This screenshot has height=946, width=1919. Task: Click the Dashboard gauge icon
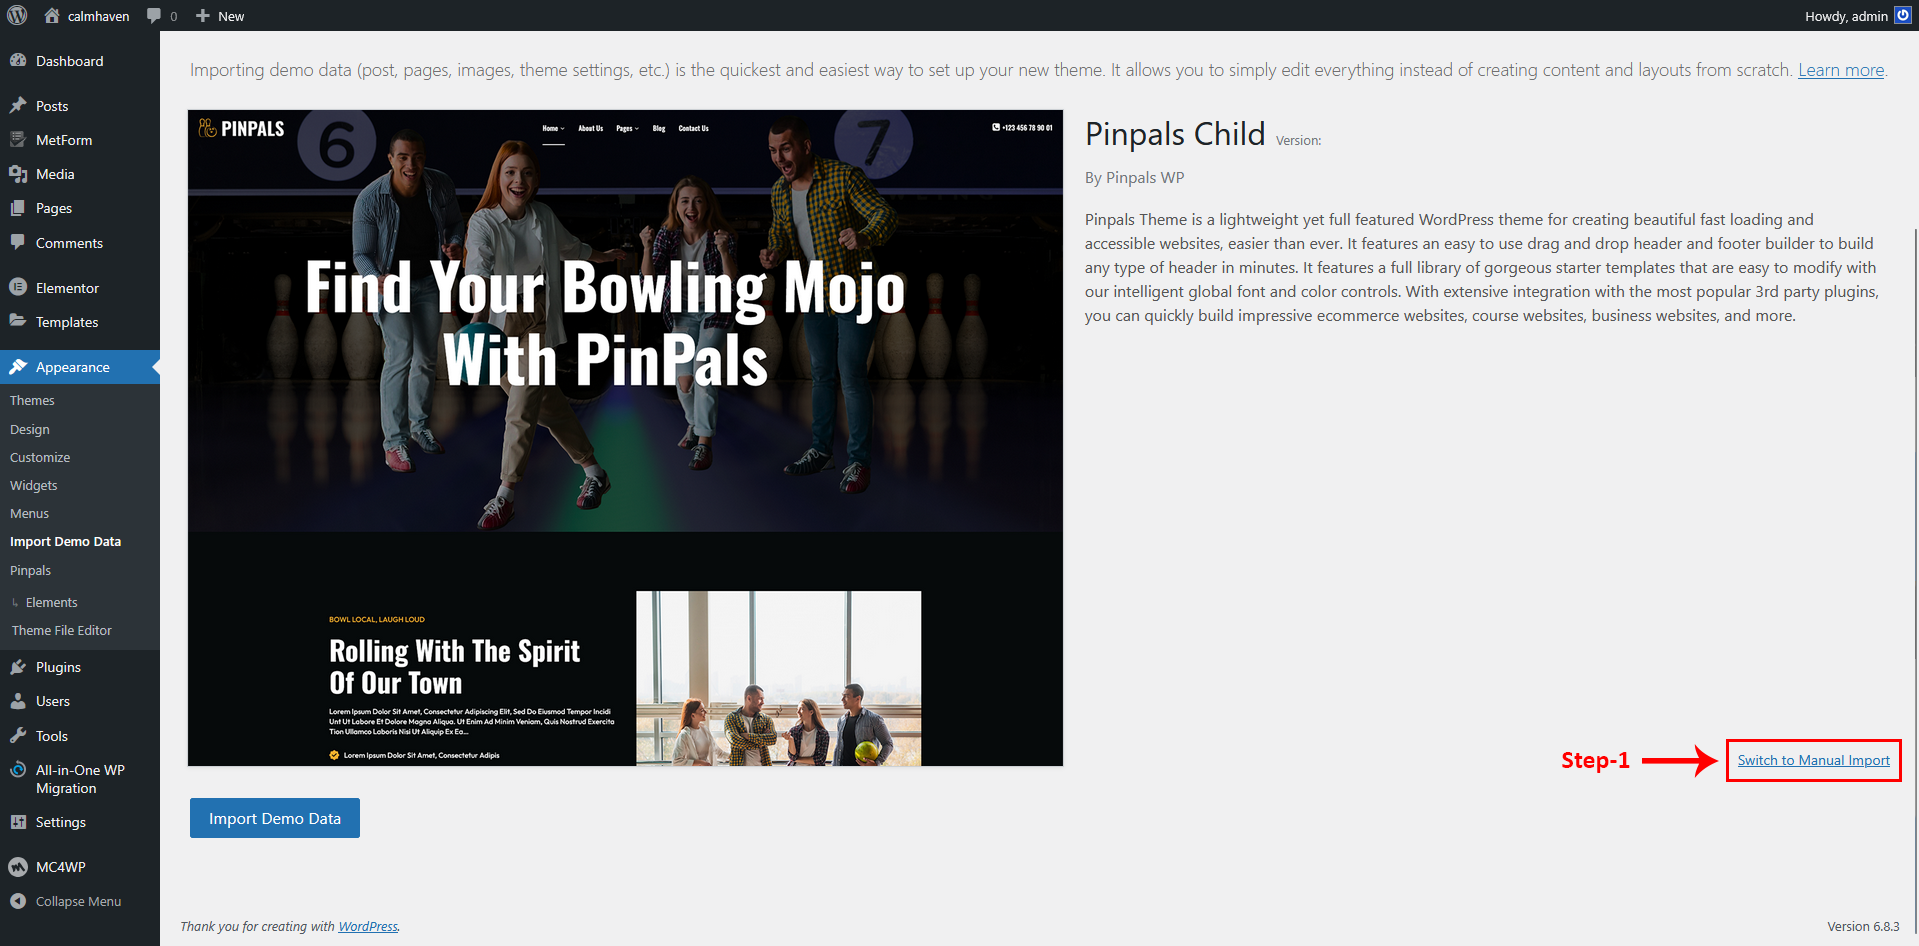coord(18,61)
